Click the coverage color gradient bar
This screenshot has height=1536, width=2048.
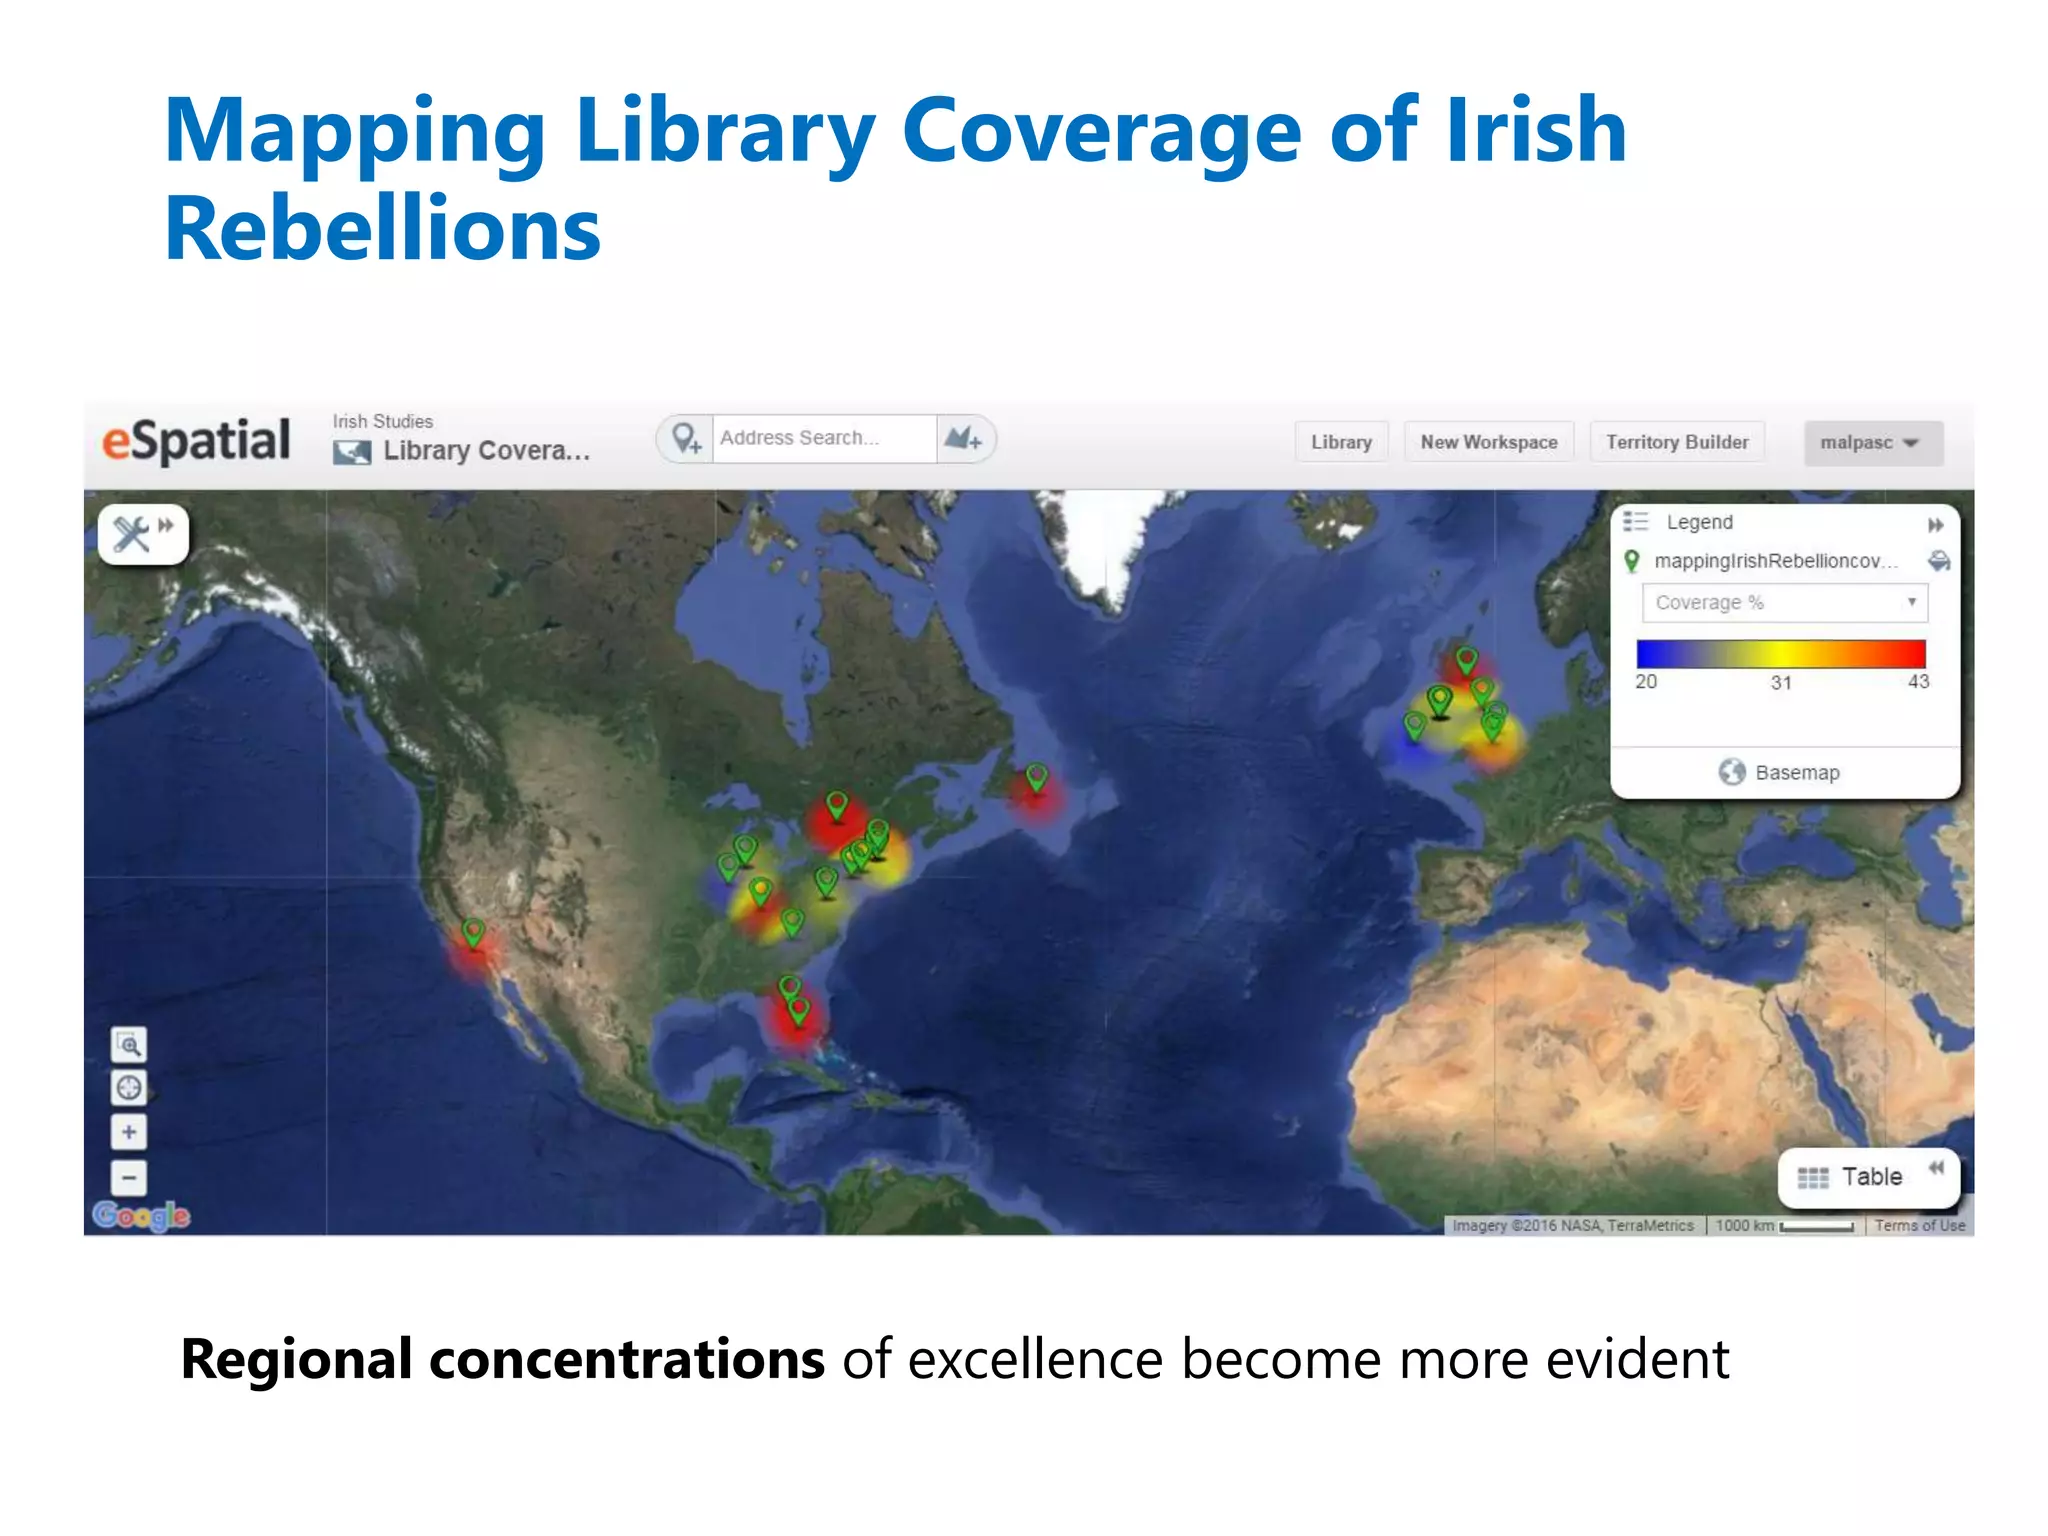(x=1781, y=654)
